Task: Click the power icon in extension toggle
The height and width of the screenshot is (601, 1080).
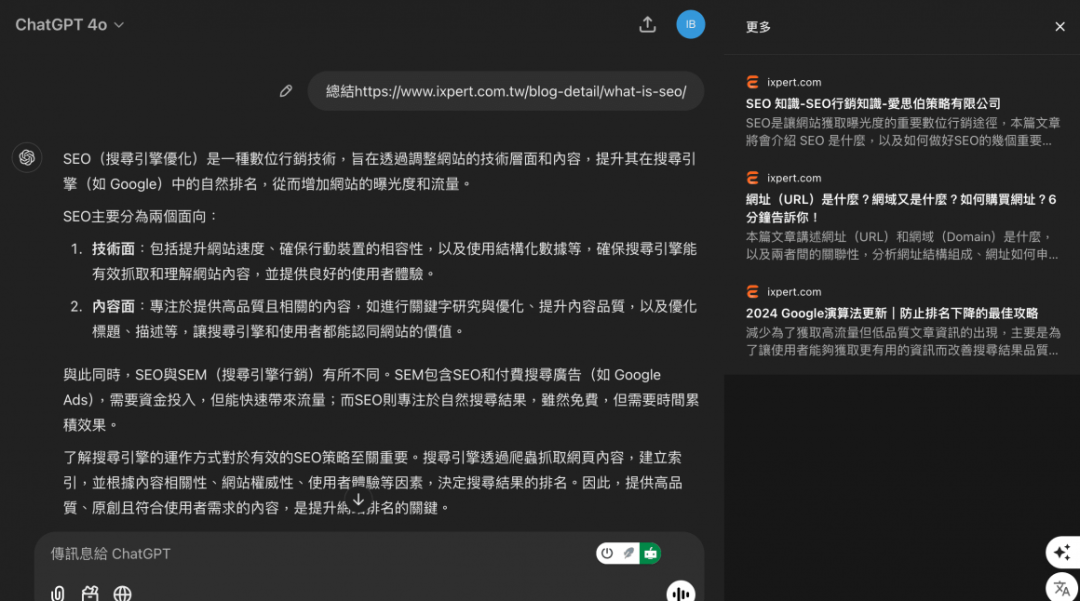Action: point(607,553)
